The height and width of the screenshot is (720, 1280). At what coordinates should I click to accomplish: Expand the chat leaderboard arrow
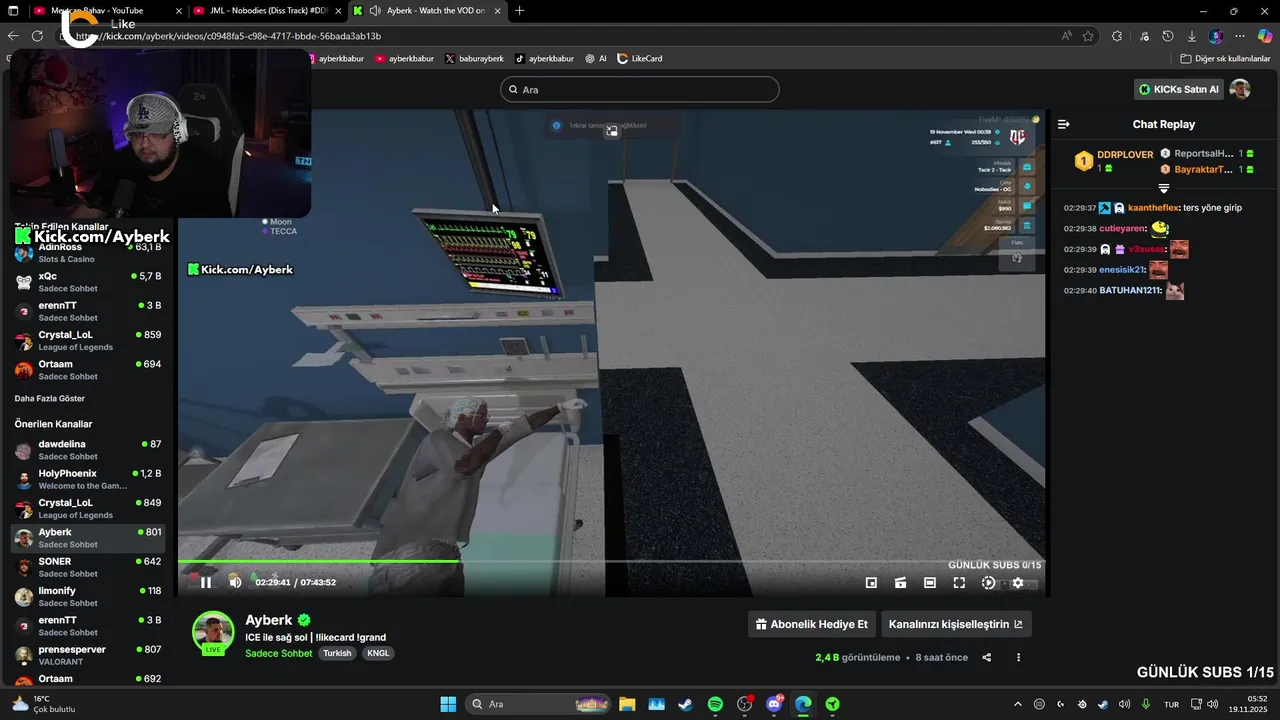tap(1164, 188)
